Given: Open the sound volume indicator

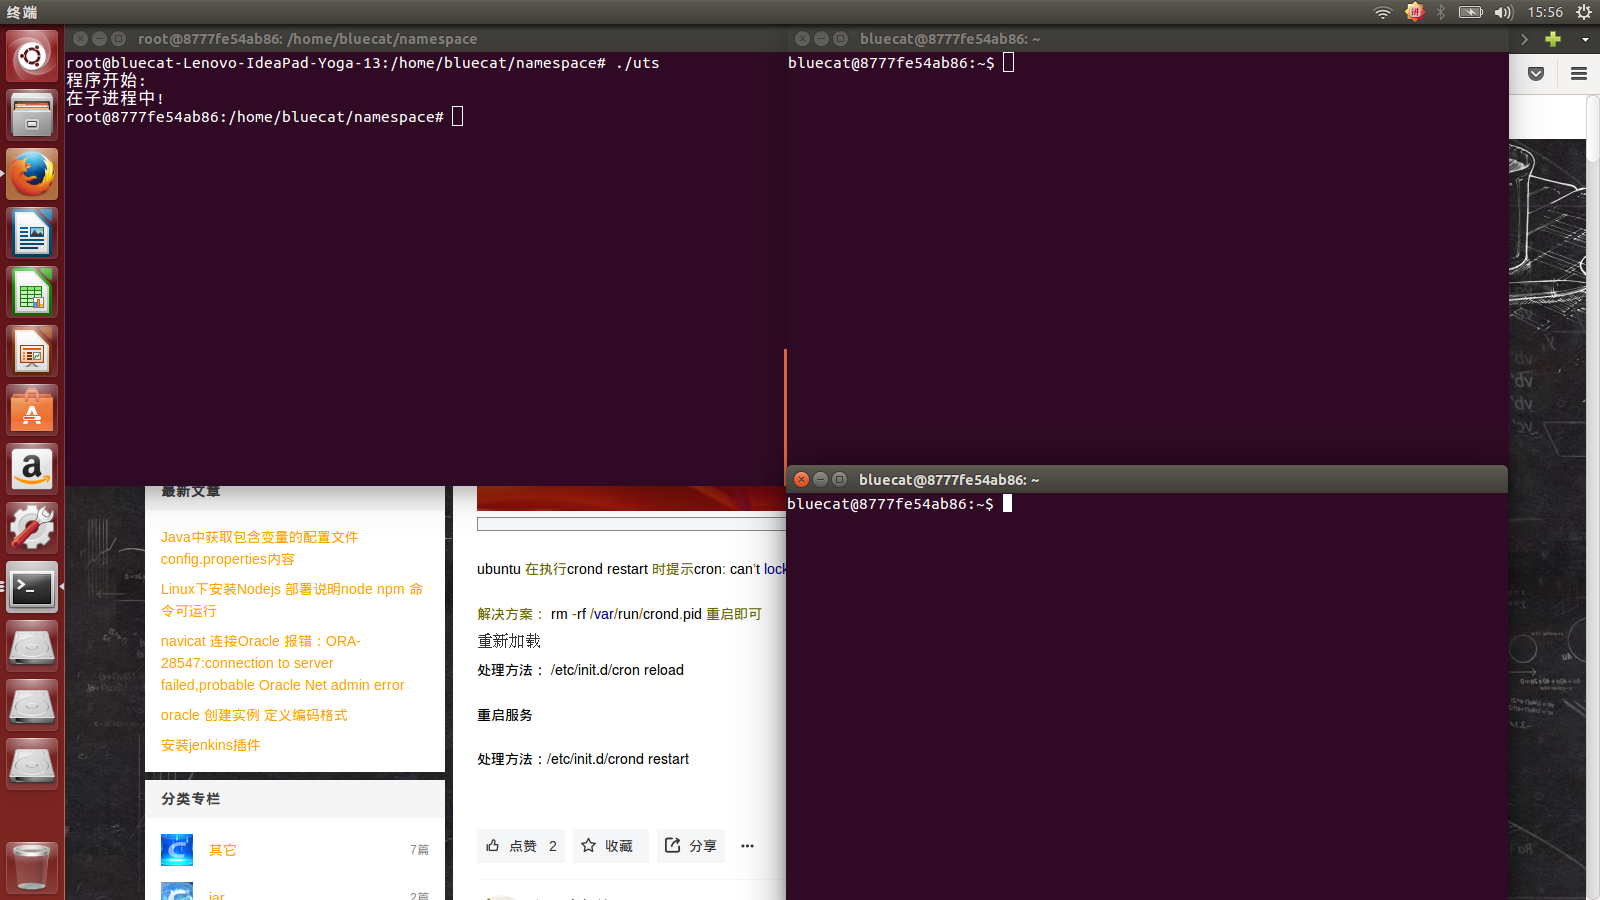Looking at the screenshot, I should pyautogui.click(x=1504, y=12).
